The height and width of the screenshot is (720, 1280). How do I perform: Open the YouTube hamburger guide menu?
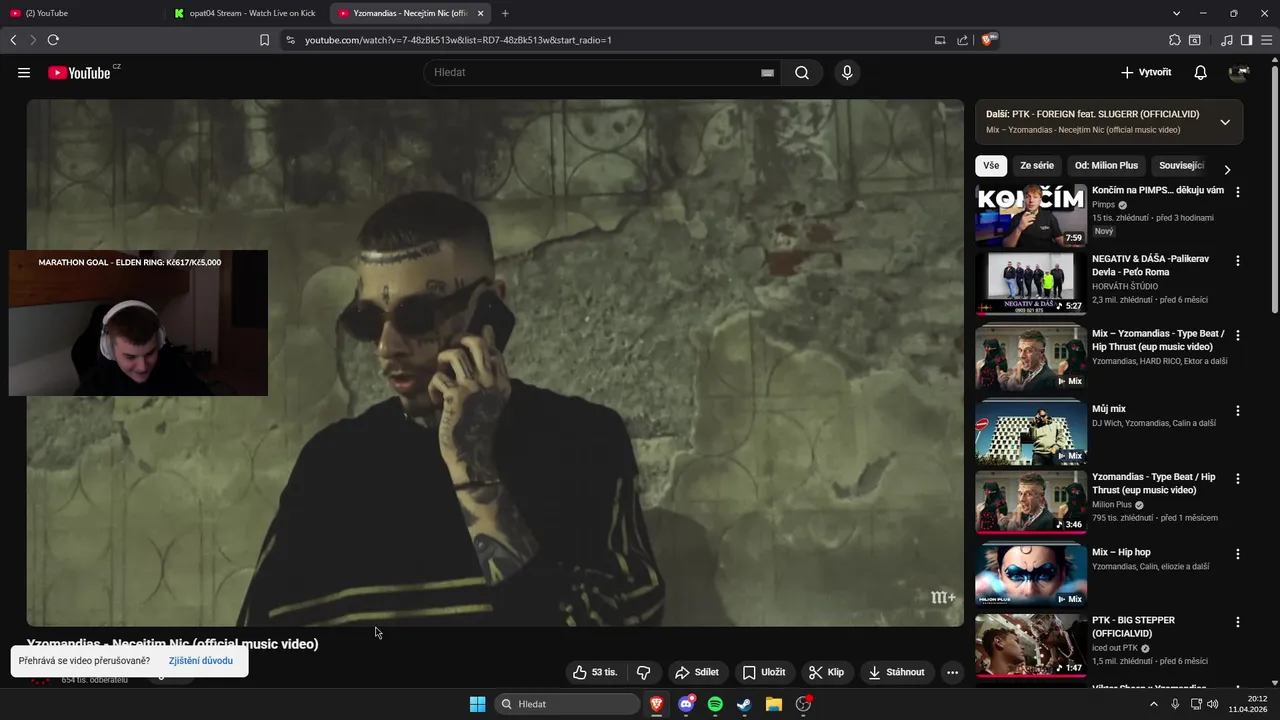point(24,72)
